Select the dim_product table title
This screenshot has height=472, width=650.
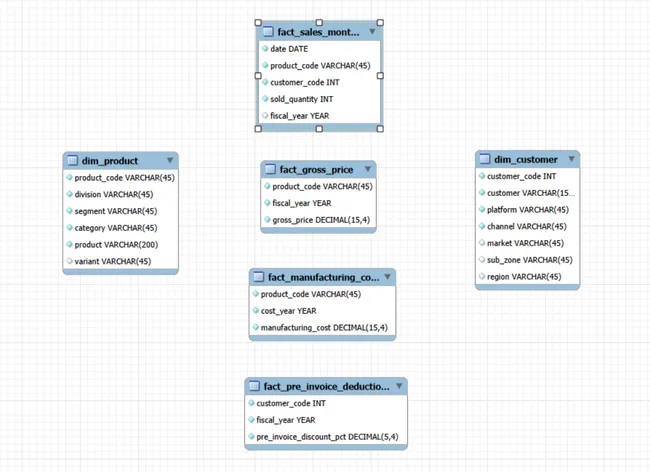click(110, 161)
